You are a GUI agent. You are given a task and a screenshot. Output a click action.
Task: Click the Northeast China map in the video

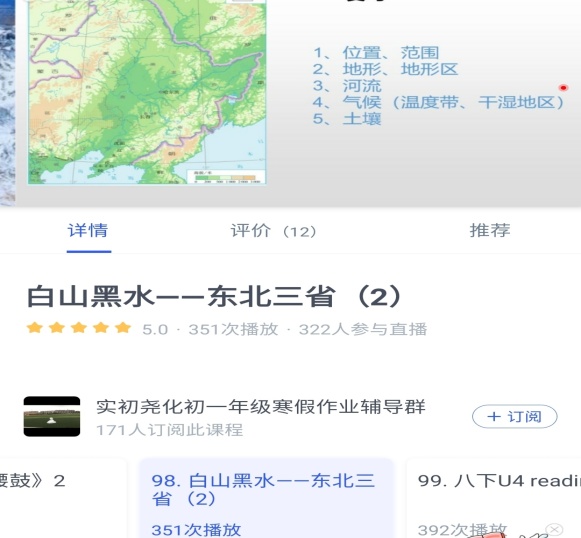147,92
